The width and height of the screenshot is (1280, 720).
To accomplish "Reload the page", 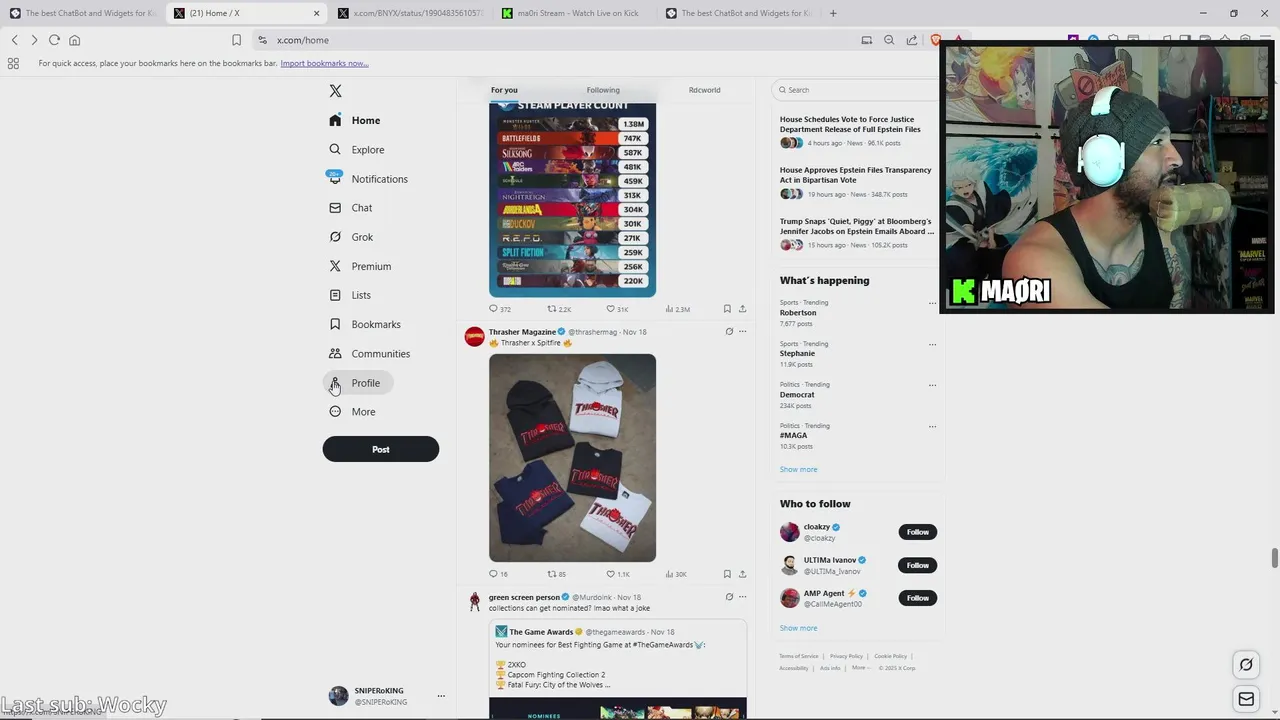I will click(54, 40).
